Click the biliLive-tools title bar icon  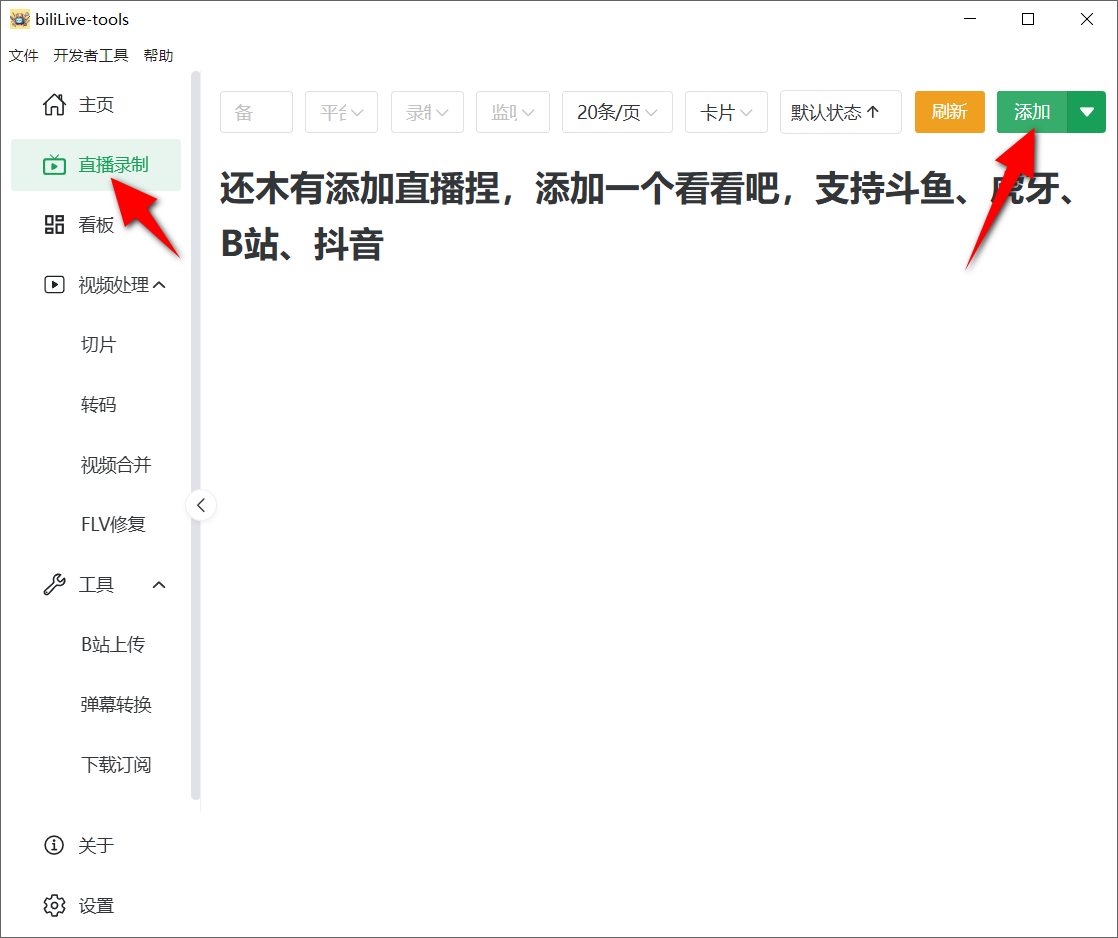[x=20, y=18]
